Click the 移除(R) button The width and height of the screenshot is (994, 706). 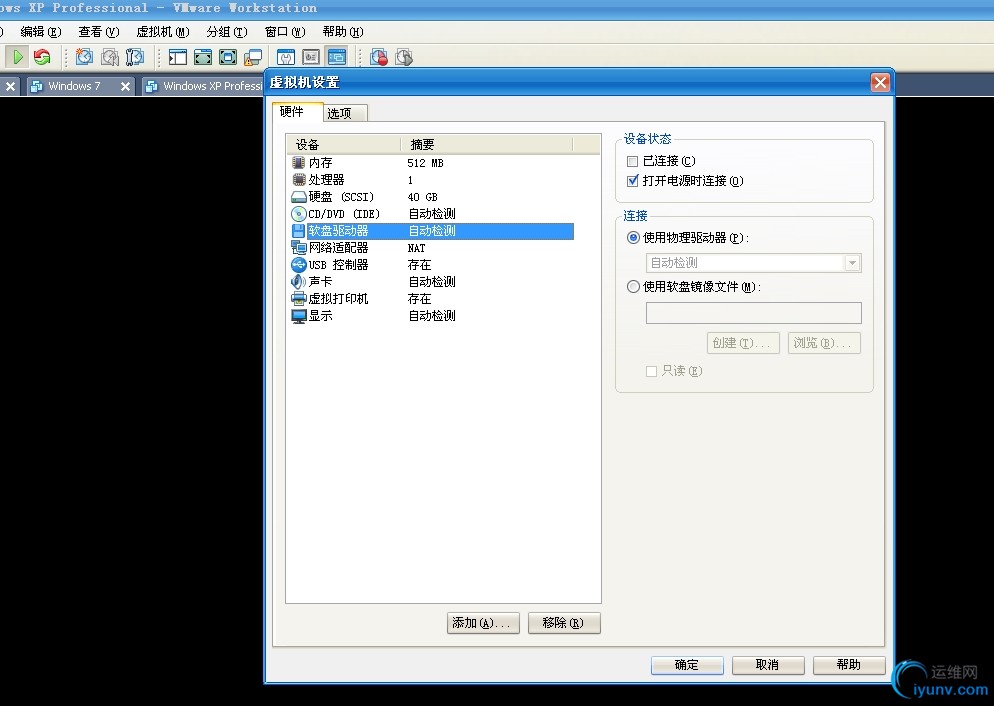point(564,623)
